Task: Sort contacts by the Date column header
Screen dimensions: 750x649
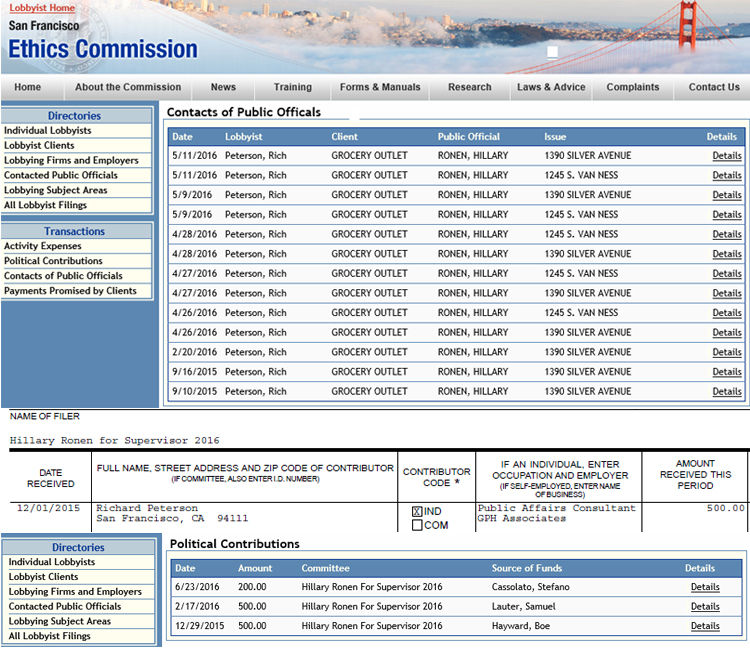Action: point(182,137)
